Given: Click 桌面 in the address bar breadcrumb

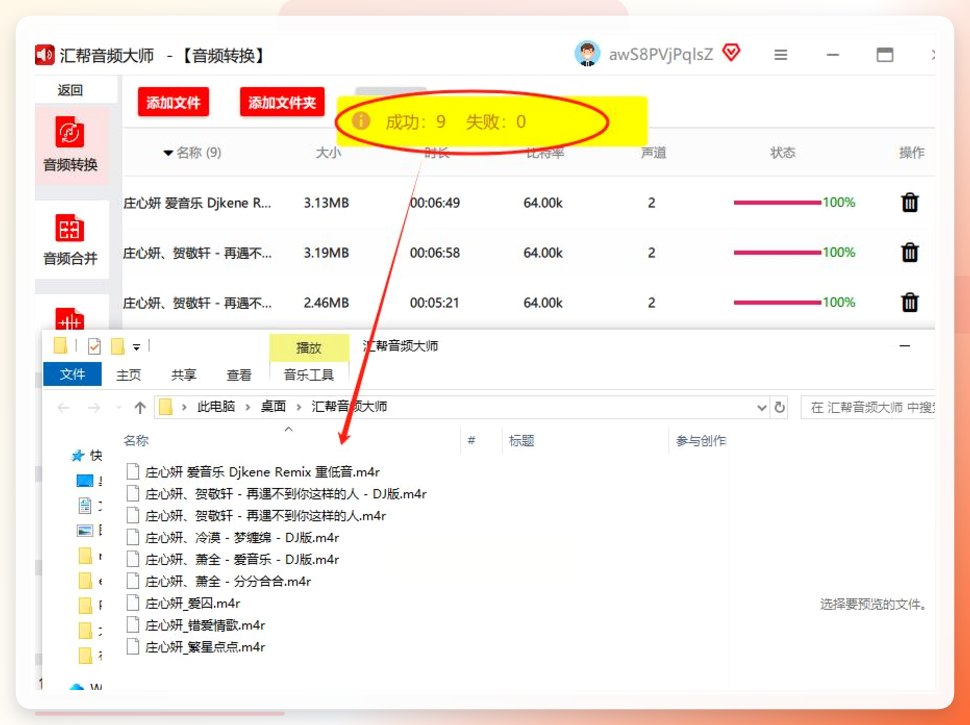Looking at the screenshot, I should (x=273, y=406).
